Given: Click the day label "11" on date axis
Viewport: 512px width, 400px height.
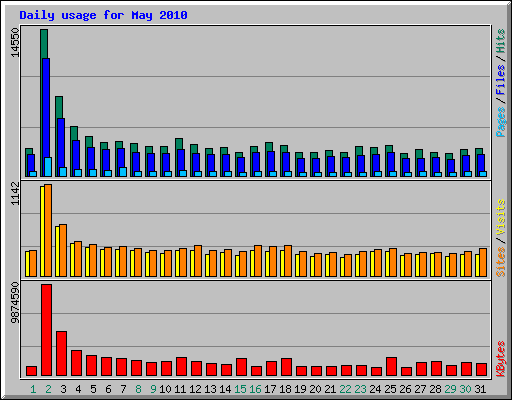Looking at the screenshot, I should click(180, 389).
